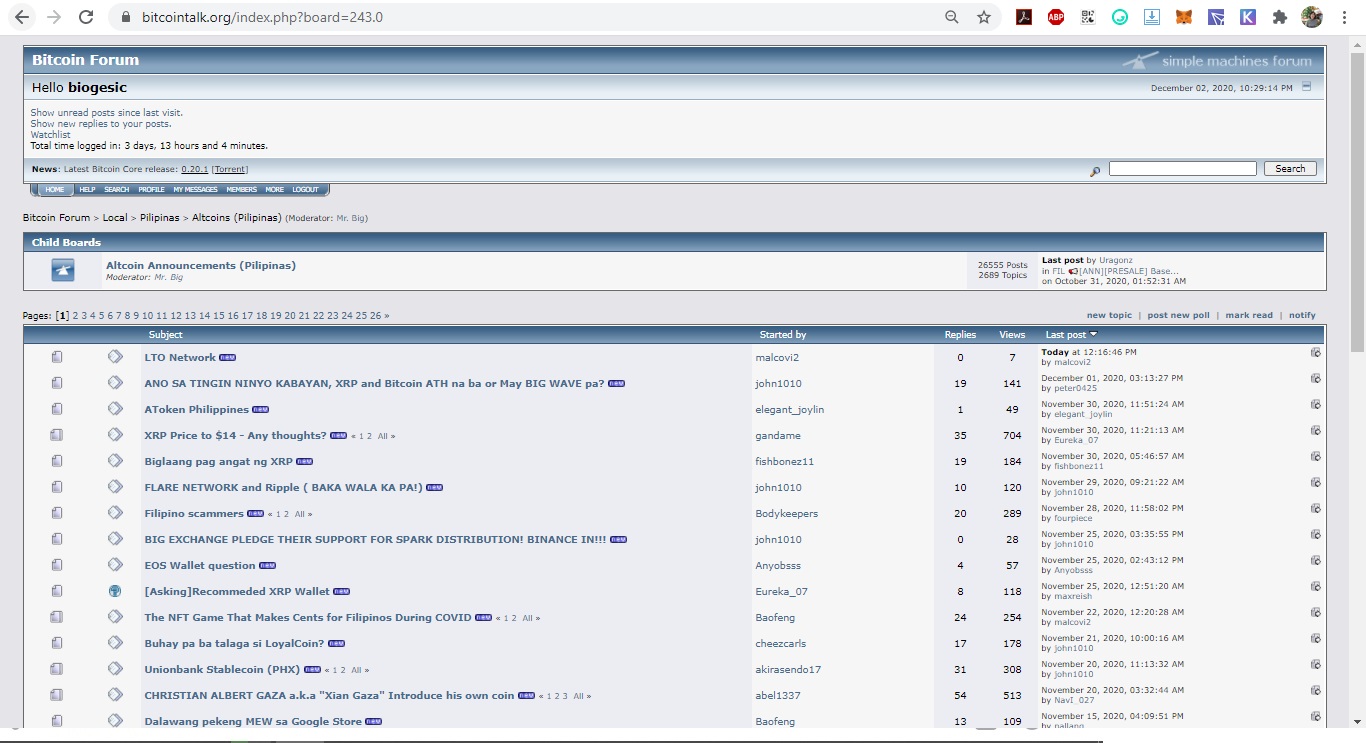This screenshot has height=743, width=1366.
Task: Click the notify link
Action: tap(1302, 315)
